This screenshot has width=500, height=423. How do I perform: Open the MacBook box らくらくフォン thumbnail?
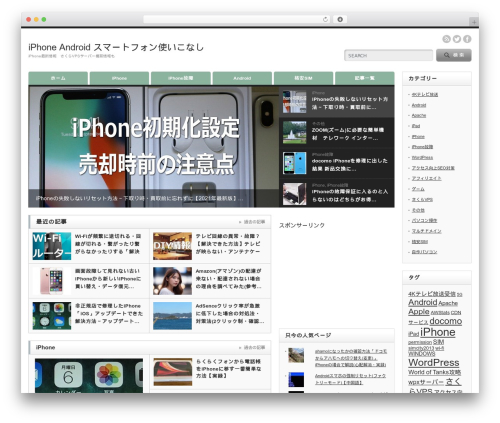coord(173,372)
